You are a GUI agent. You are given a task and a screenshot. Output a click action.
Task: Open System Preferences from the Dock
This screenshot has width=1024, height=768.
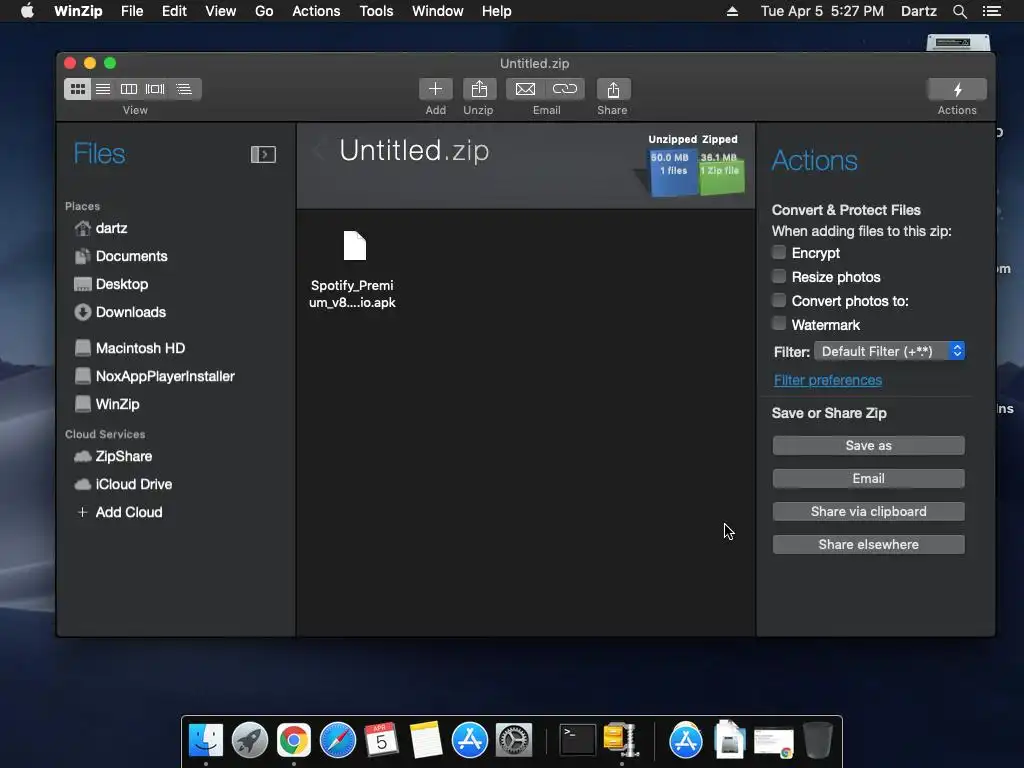point(514,740)
